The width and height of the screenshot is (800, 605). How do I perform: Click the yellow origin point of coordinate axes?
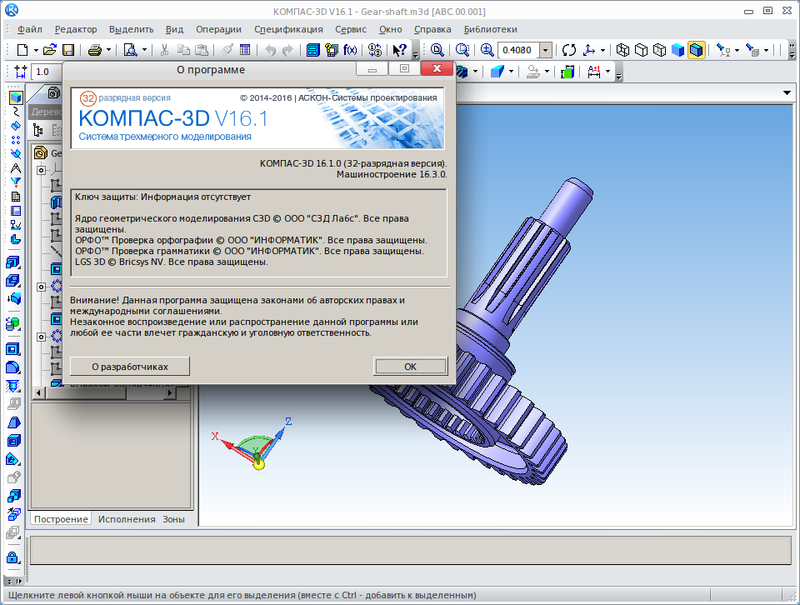(x=258, y=464)
